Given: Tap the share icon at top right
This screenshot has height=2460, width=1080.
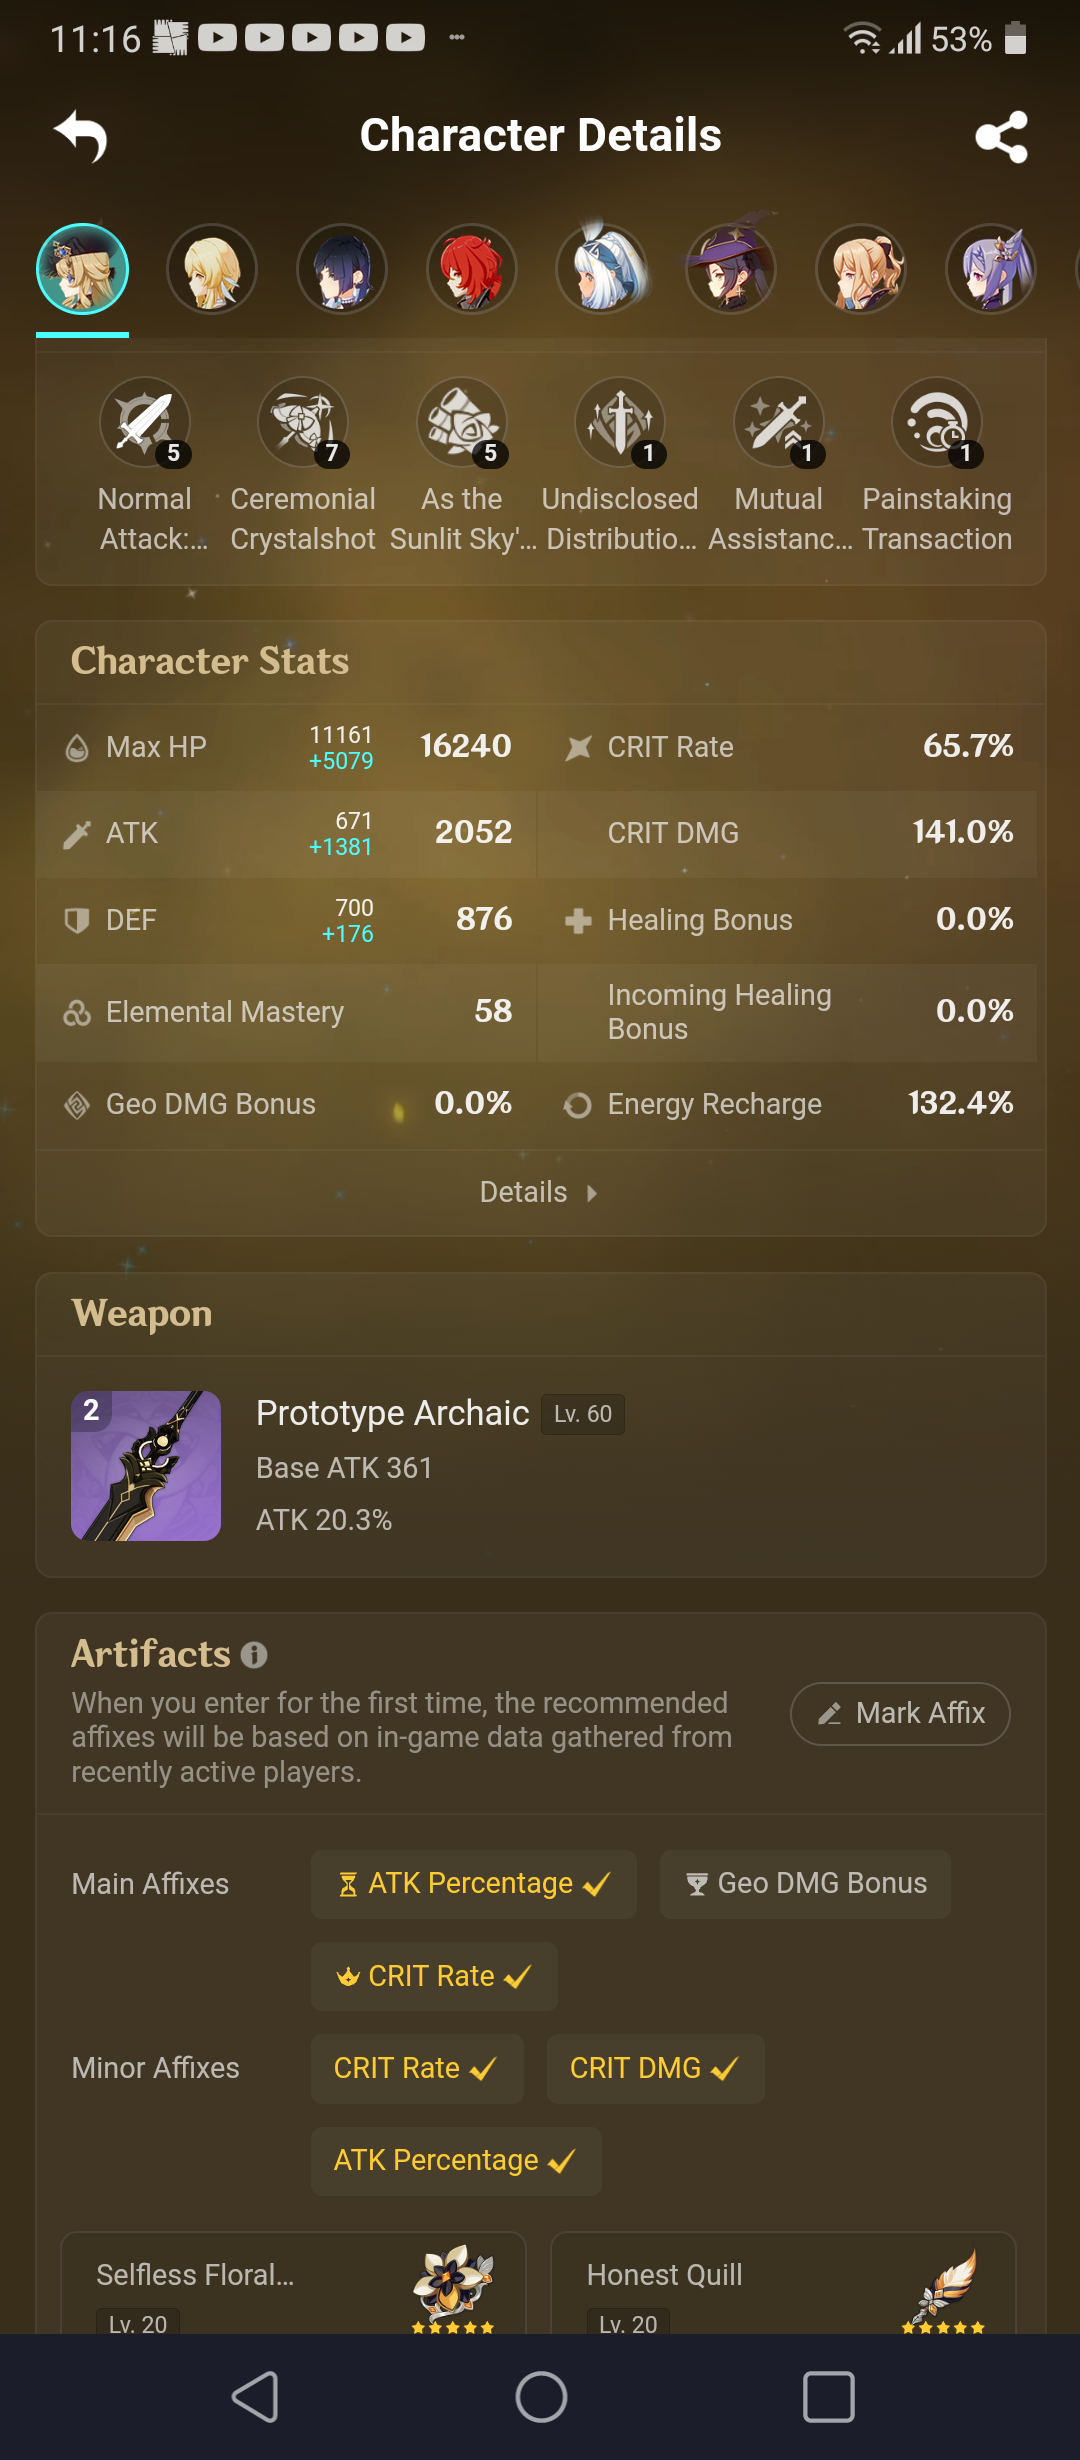Looking at the screenshot, I should tap(1001, 137).
